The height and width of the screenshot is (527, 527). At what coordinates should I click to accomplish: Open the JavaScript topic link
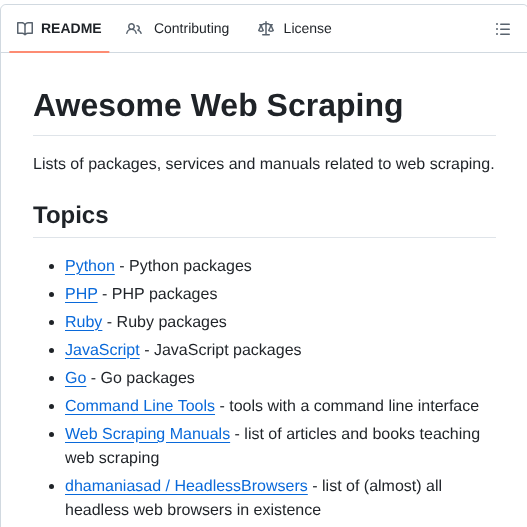click(x=103, y=350)
